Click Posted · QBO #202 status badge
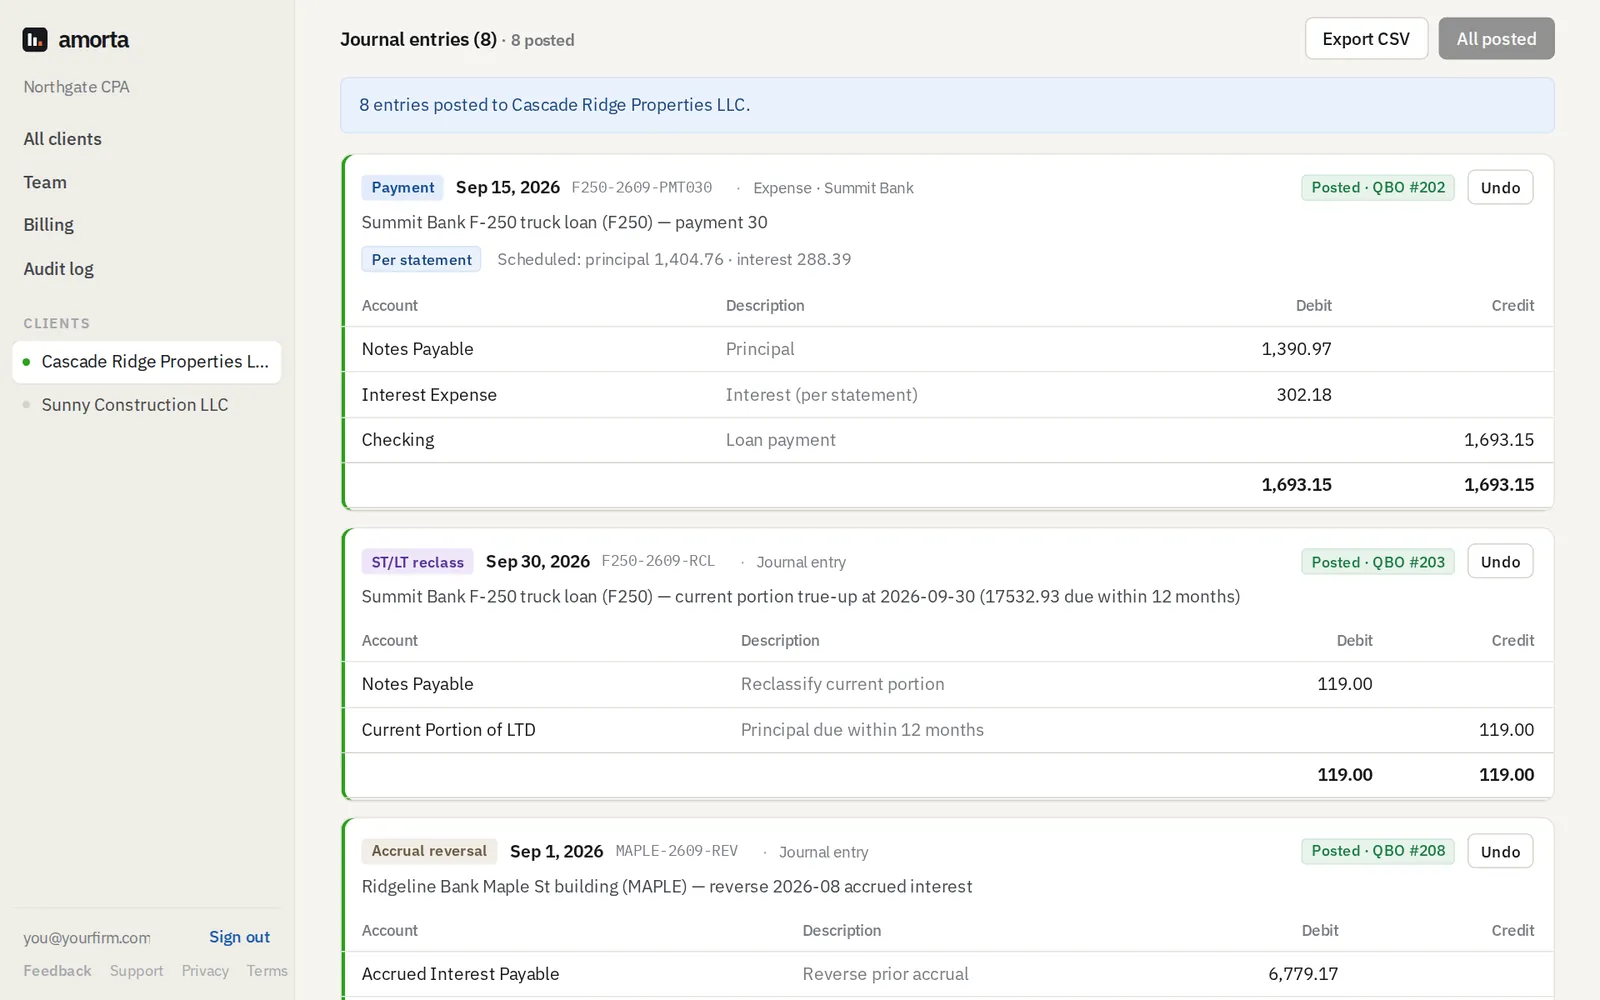This screenshot has width=1600, height=1000. pos(1378,188)
